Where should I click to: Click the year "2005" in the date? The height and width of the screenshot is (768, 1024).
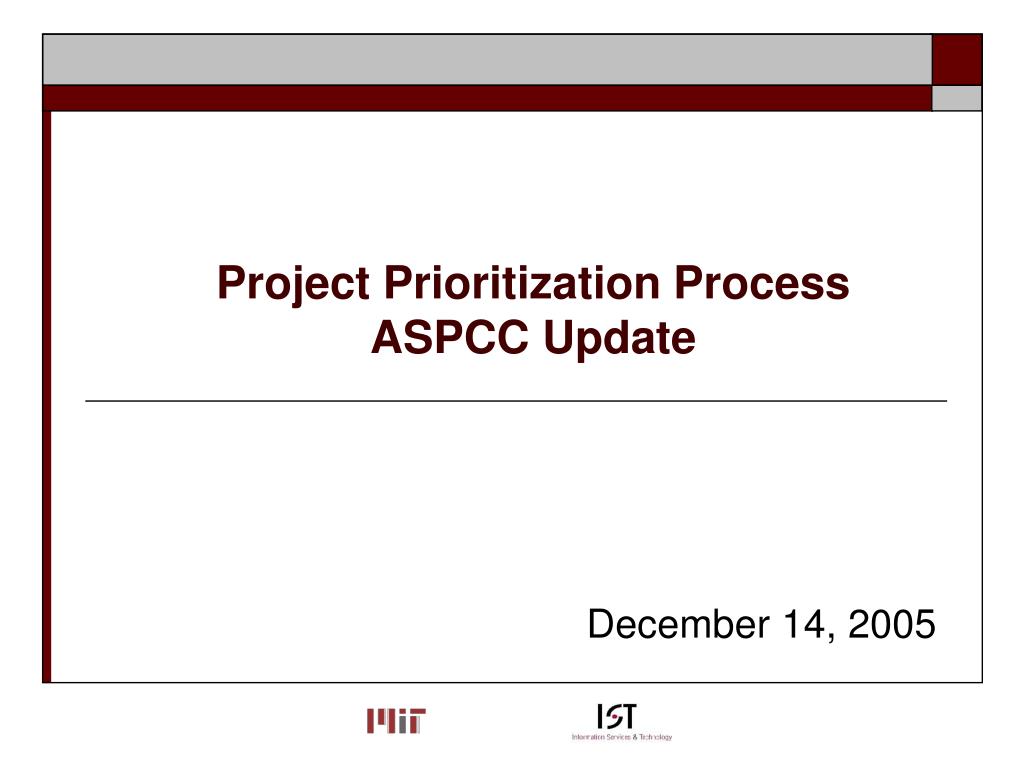point(891,624)
